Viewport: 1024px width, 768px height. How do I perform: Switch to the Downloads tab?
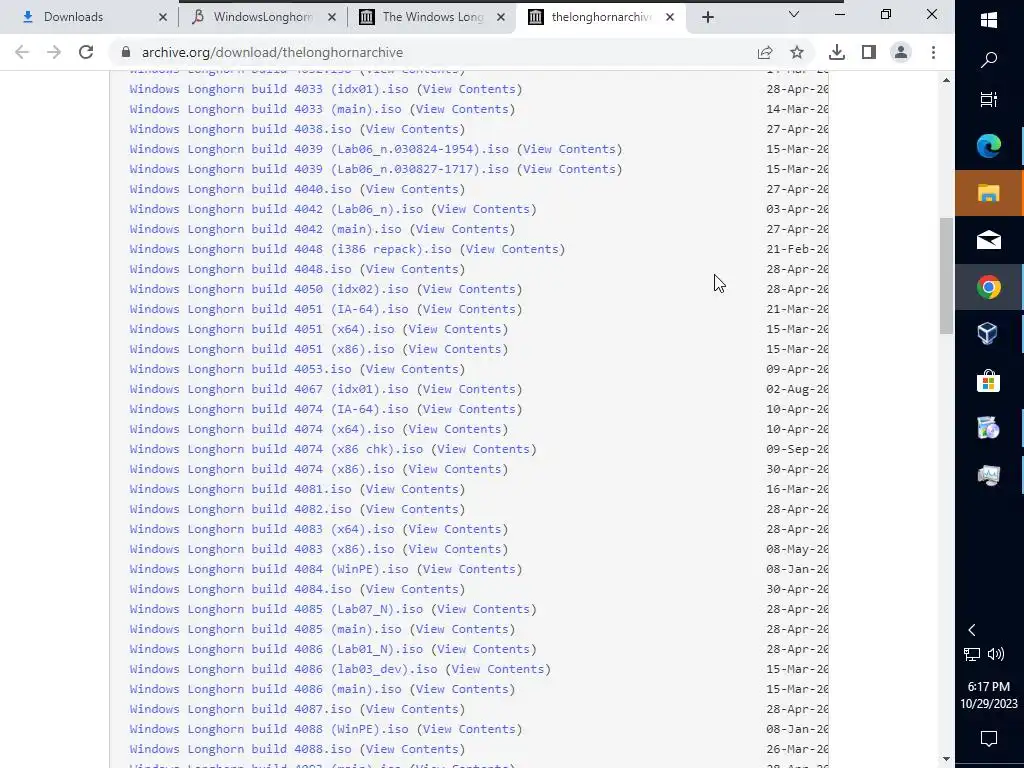click(89, 17)
